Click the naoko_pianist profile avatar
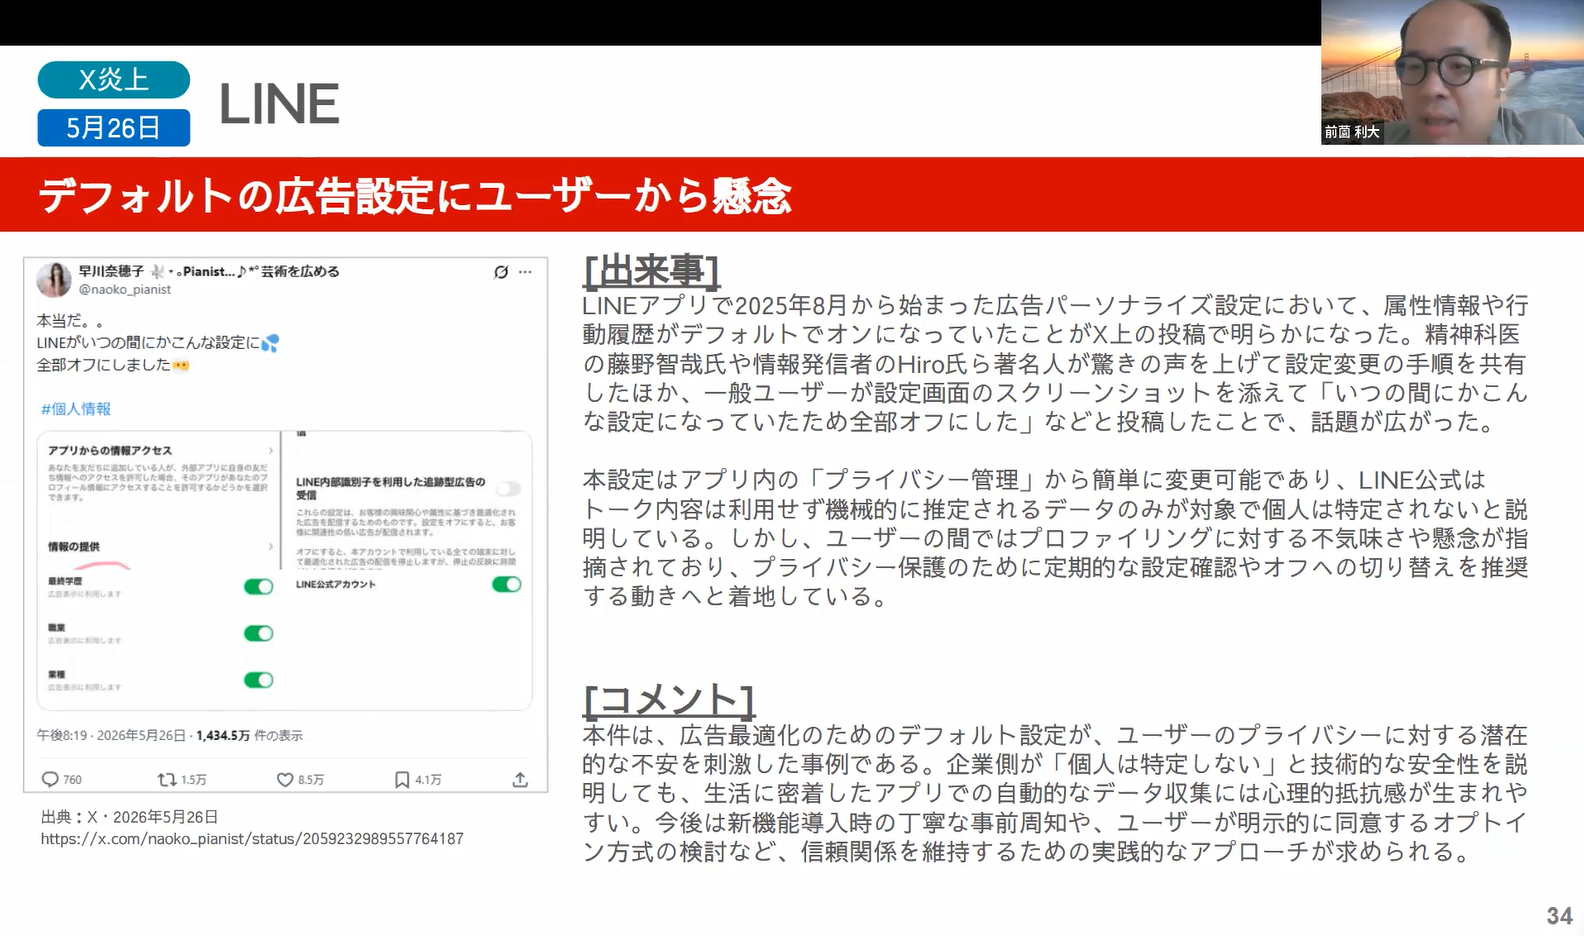Viewport: 1584px width, 936px height. click(x=54, y=280)
